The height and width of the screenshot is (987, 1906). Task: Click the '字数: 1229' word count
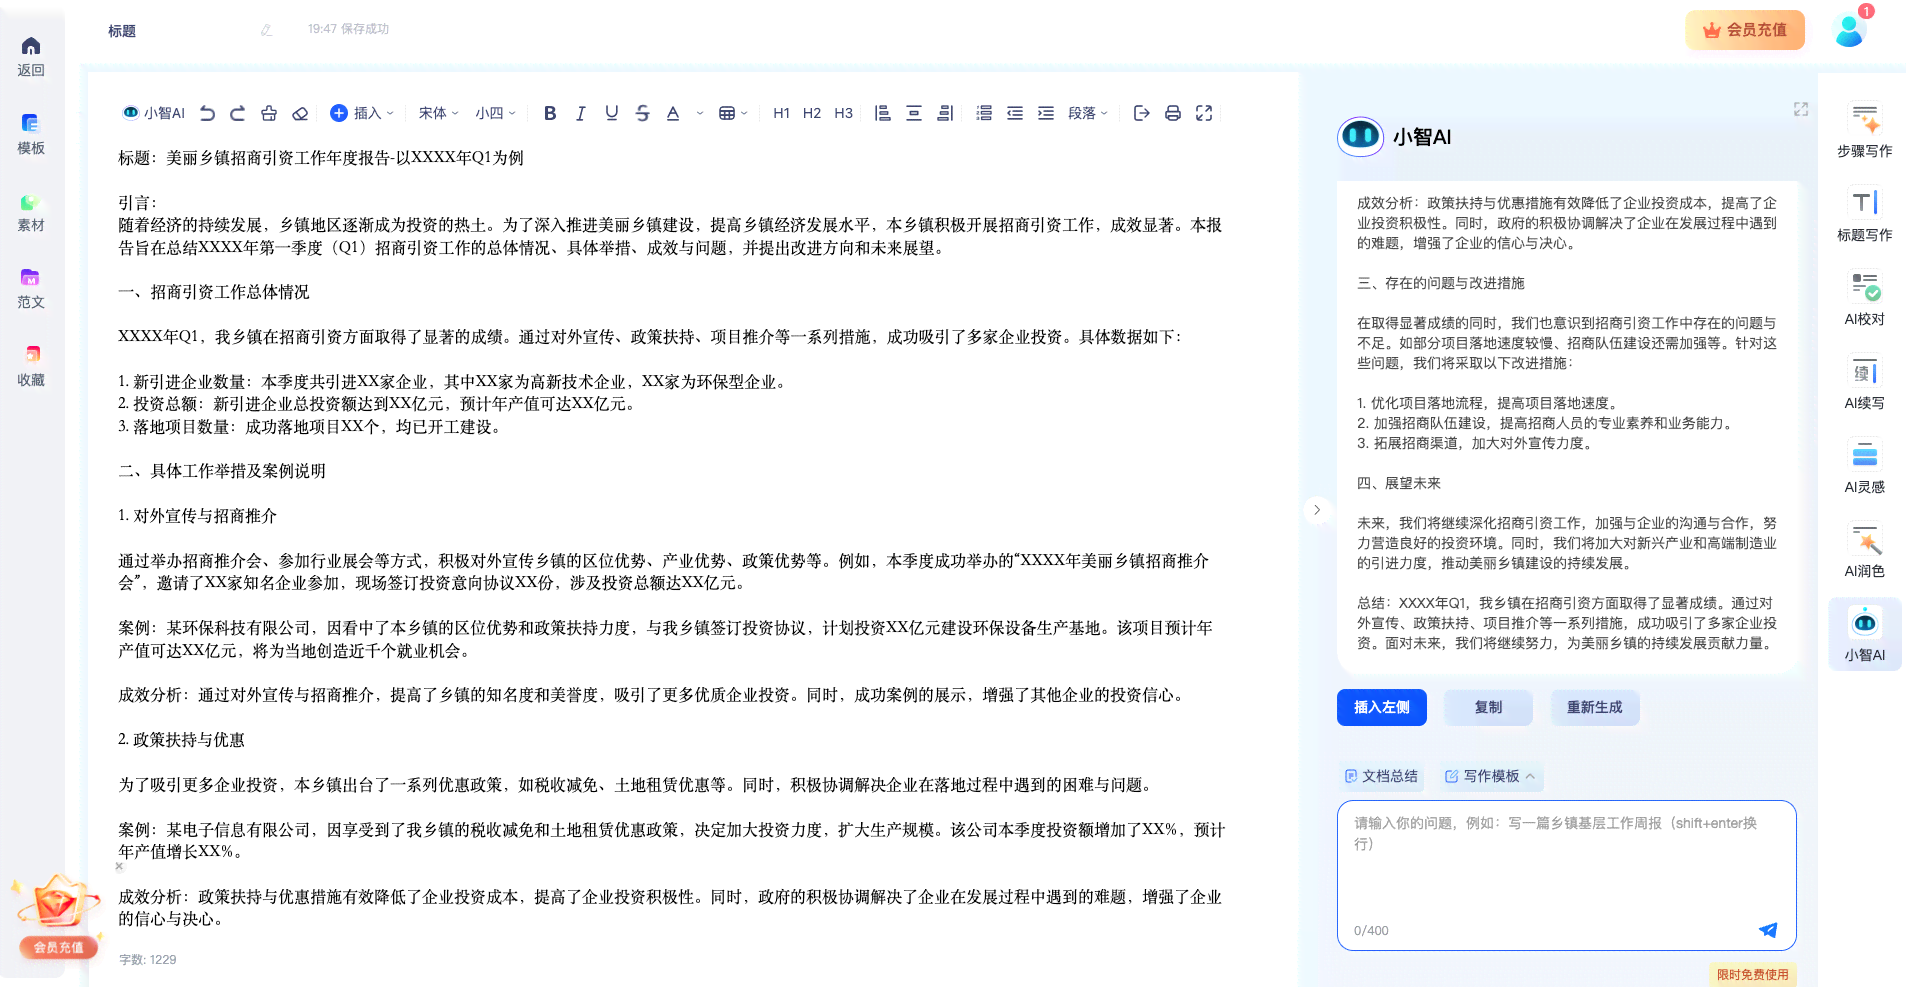(148, 959)
